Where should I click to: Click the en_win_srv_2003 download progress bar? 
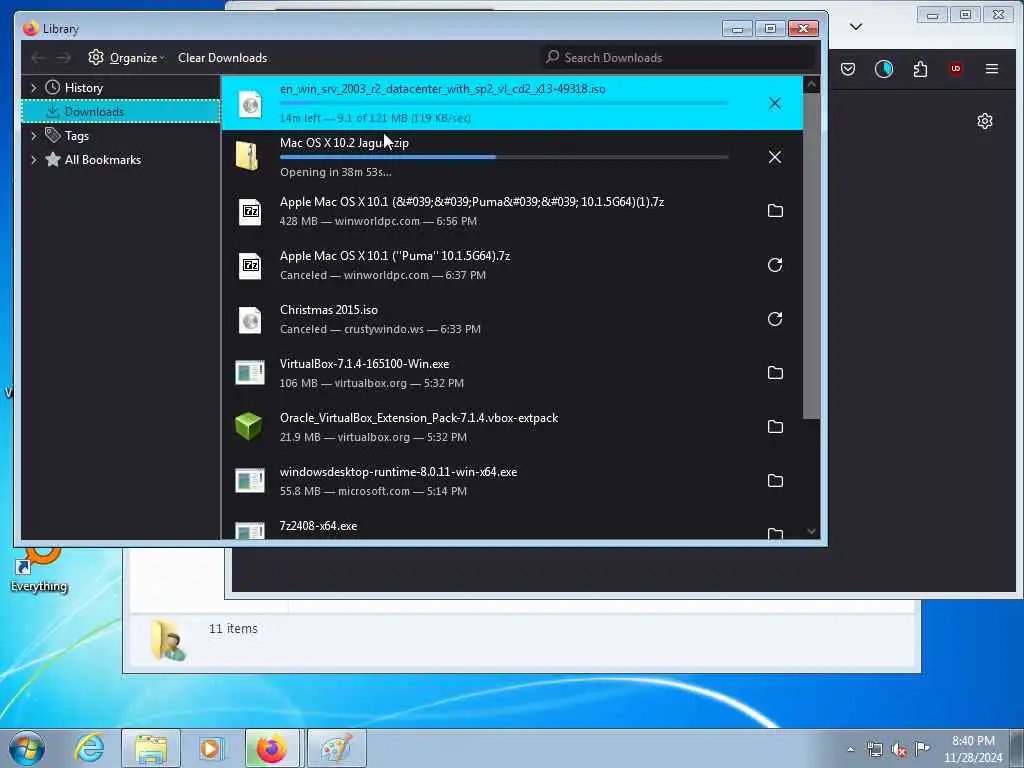504,103
